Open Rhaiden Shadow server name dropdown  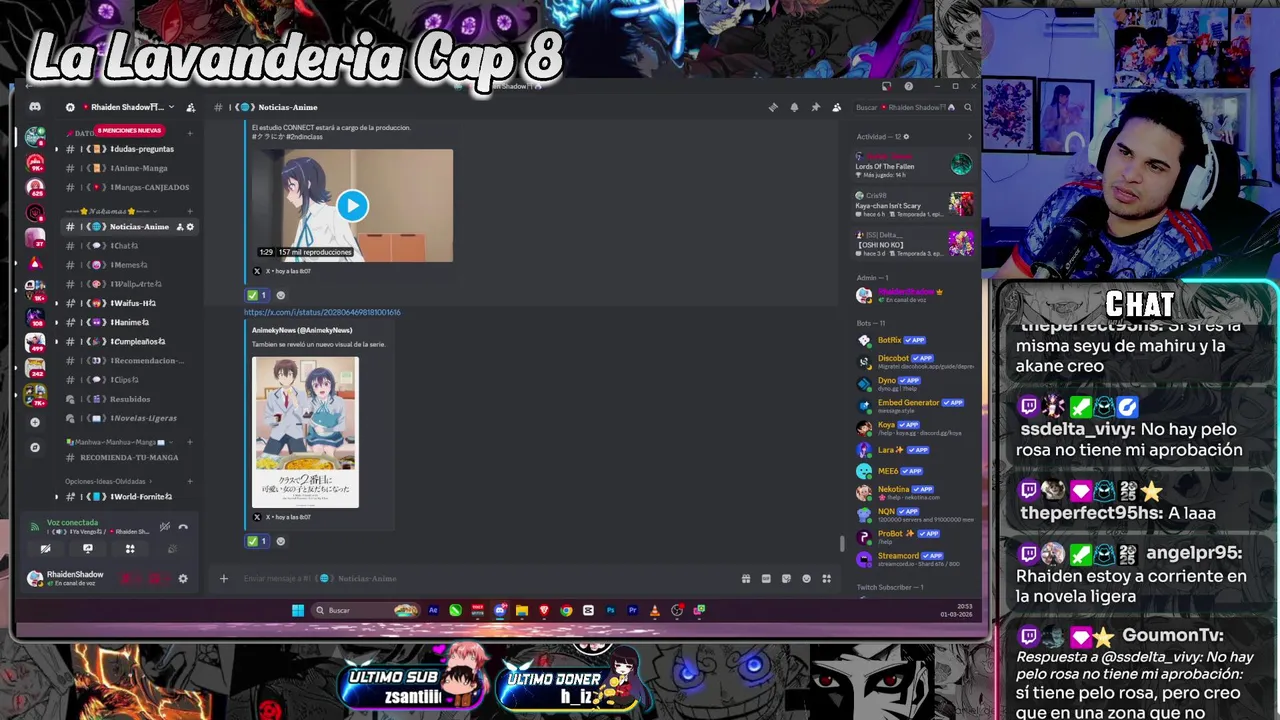pos(130,107)
